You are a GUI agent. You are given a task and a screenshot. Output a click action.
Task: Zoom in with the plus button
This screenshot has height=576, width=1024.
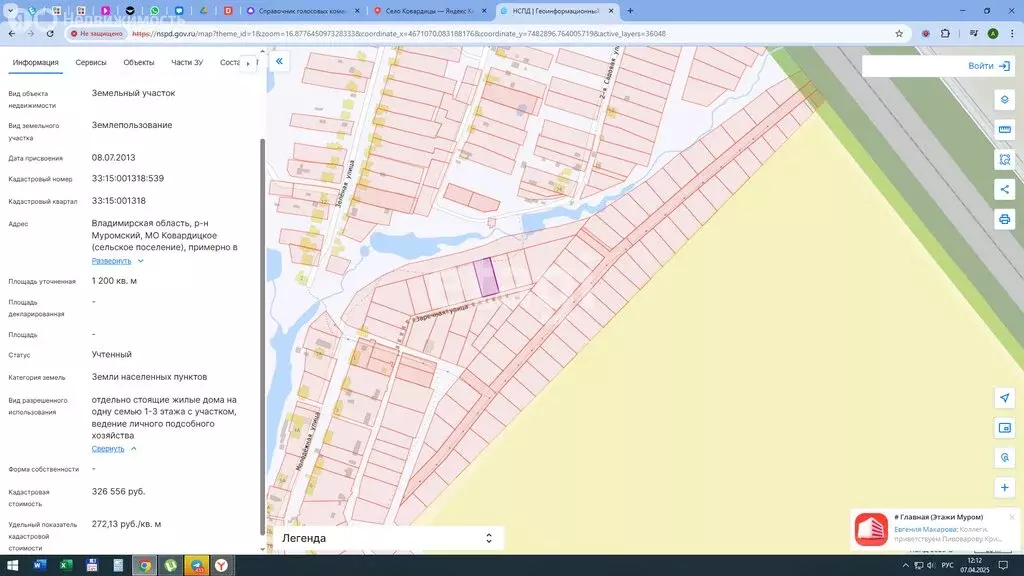[x=1004, y=488]
